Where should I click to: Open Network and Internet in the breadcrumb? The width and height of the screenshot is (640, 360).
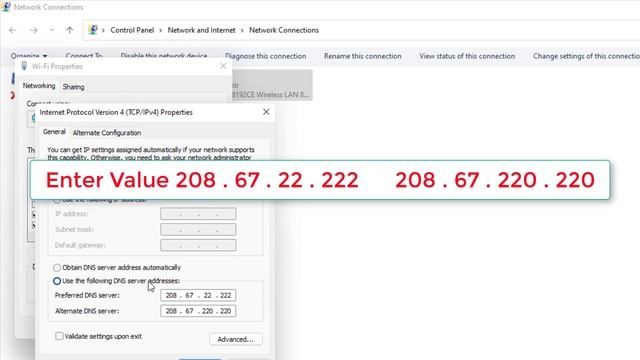pos(201,30)
